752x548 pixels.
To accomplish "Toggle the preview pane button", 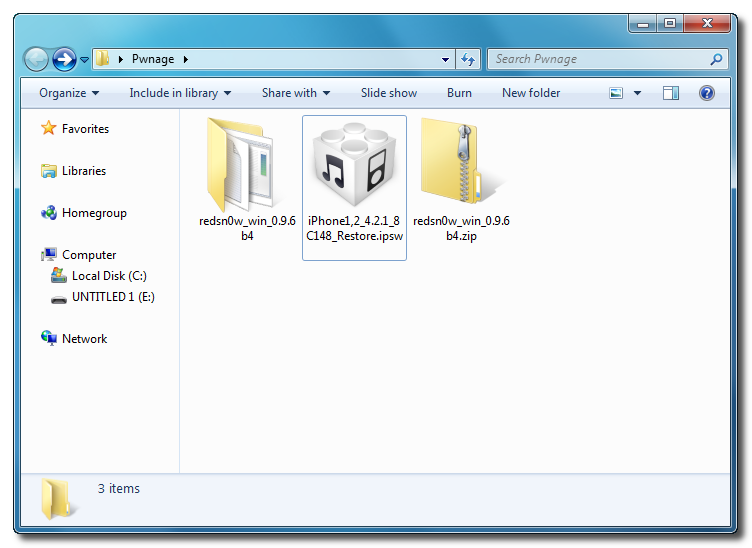I will click(671, 93).
